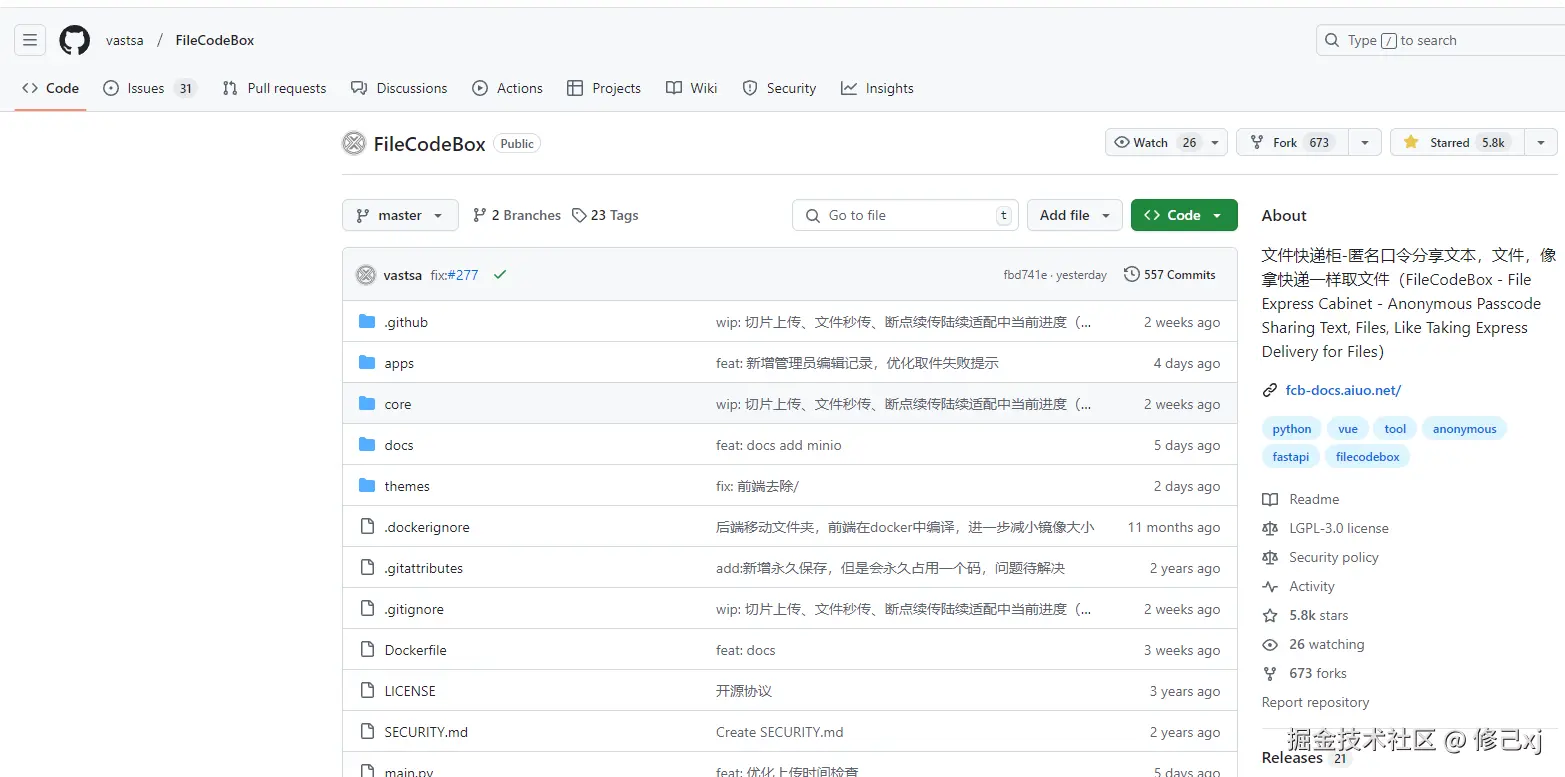Open the Issues tab

[x=149, y=88]
